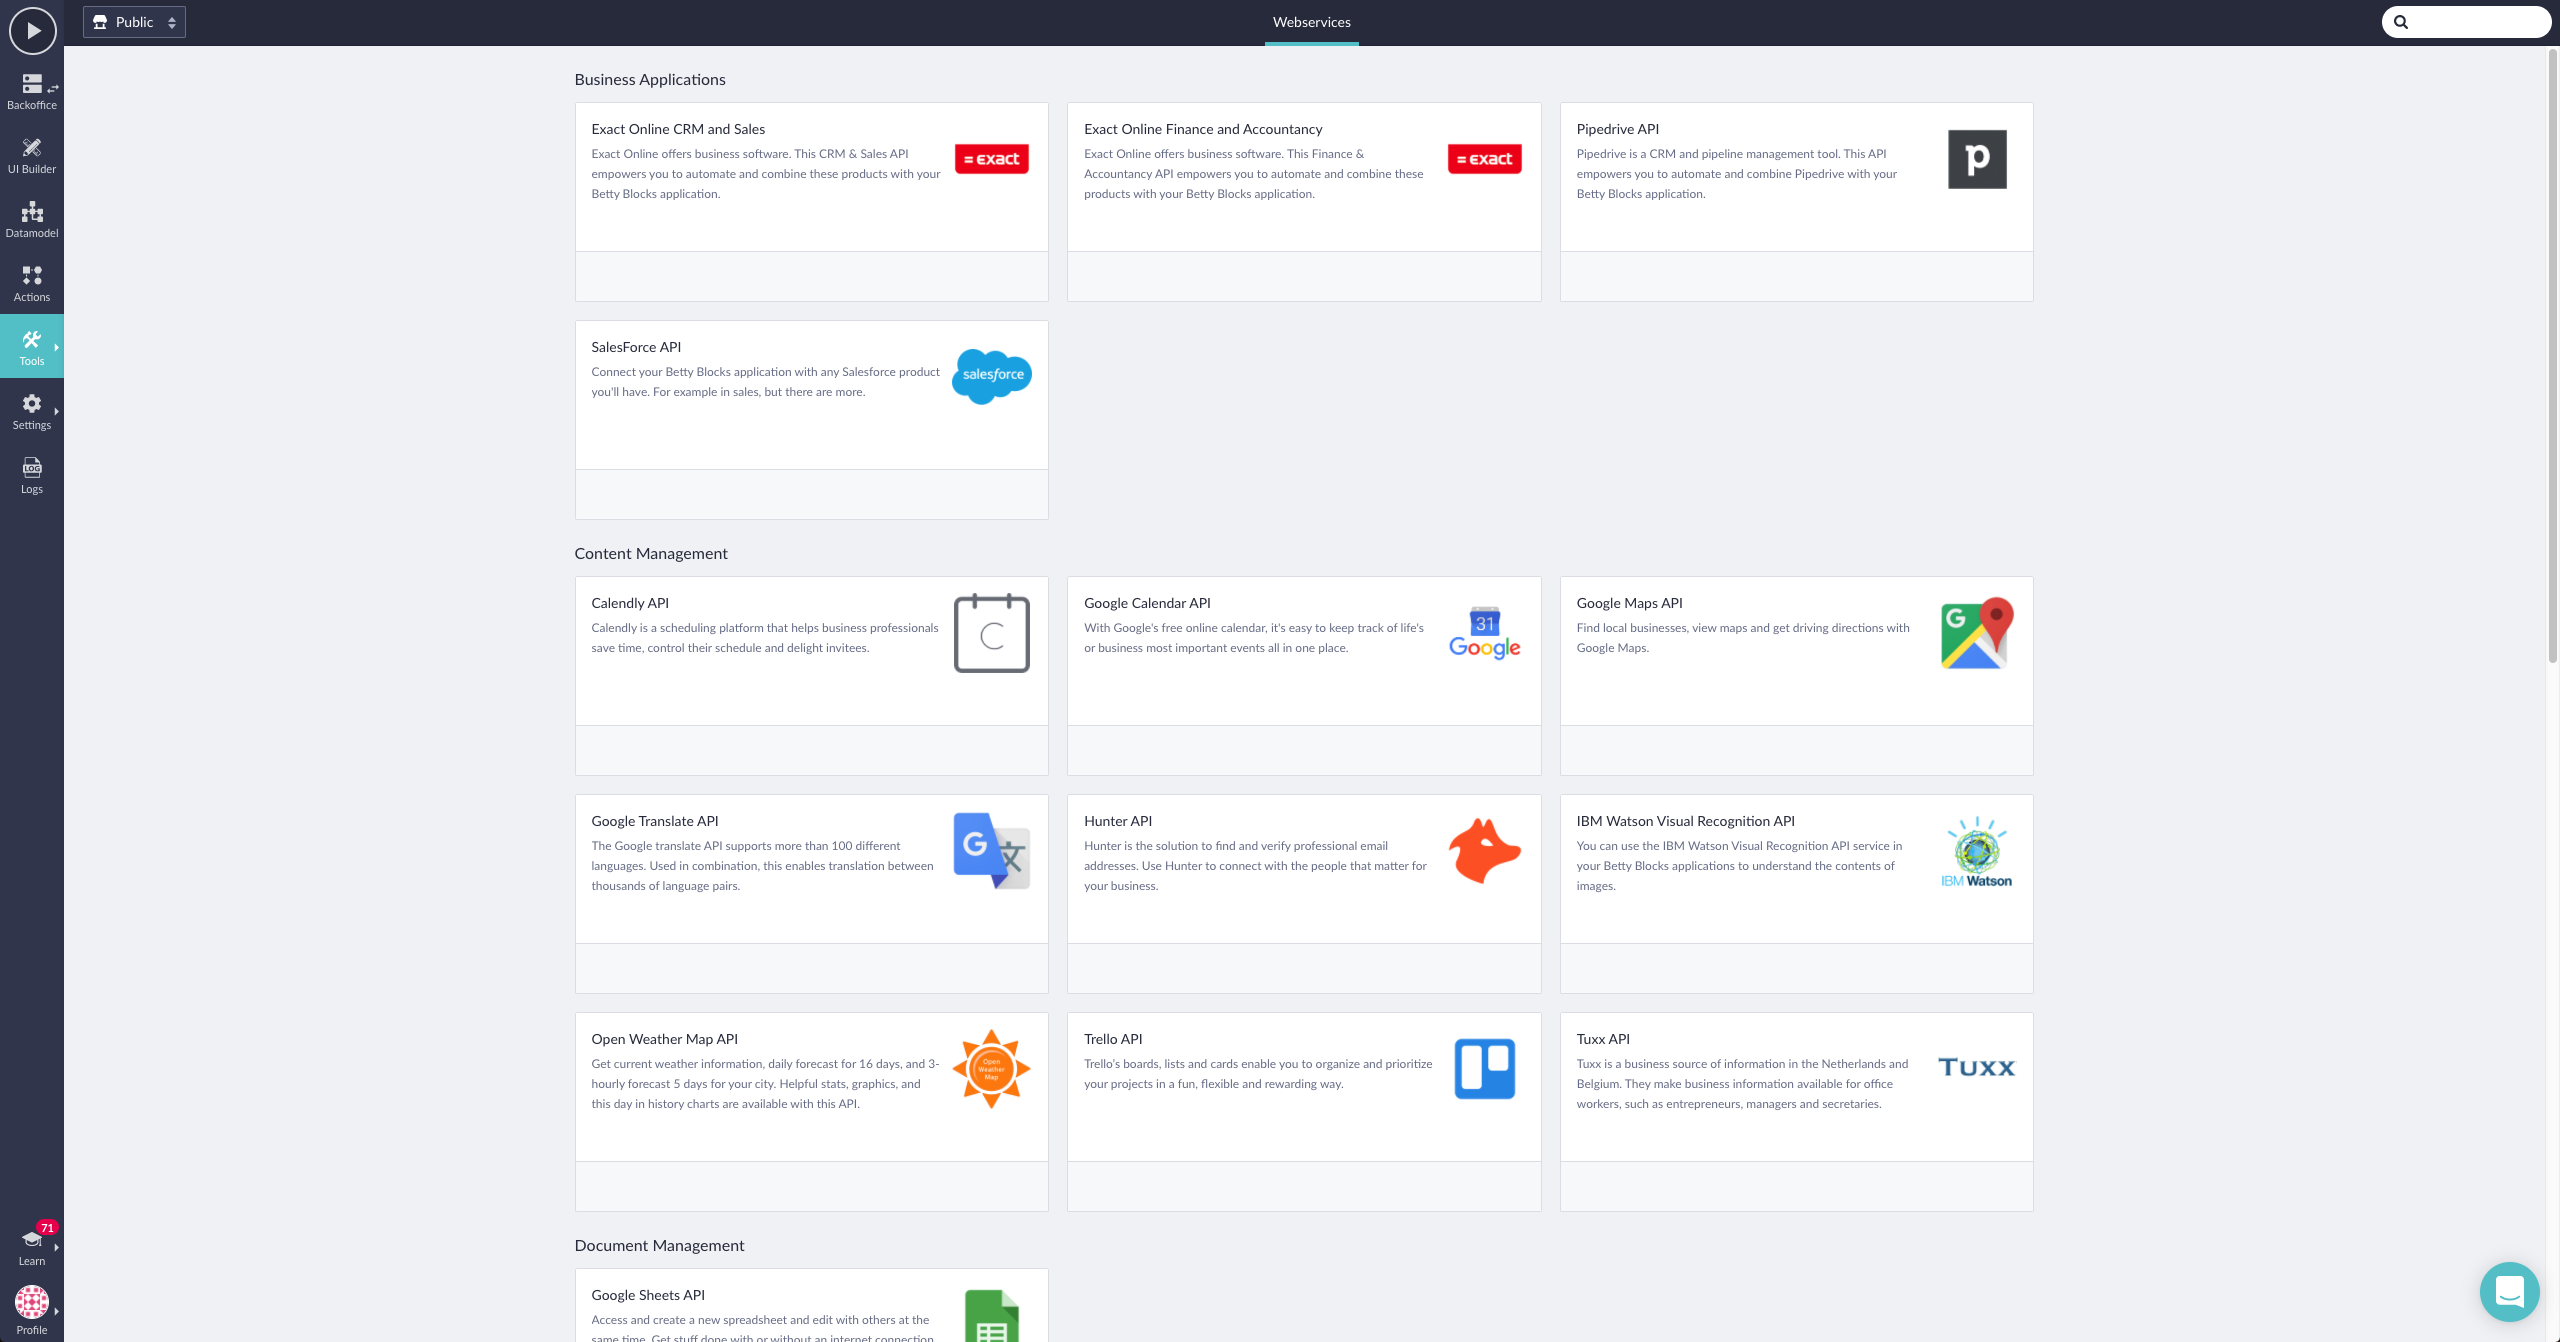The height and width of the screenshot is (1342, 2560).
Task: Click the Document Management section heading
Action: tap(659, 1246)
